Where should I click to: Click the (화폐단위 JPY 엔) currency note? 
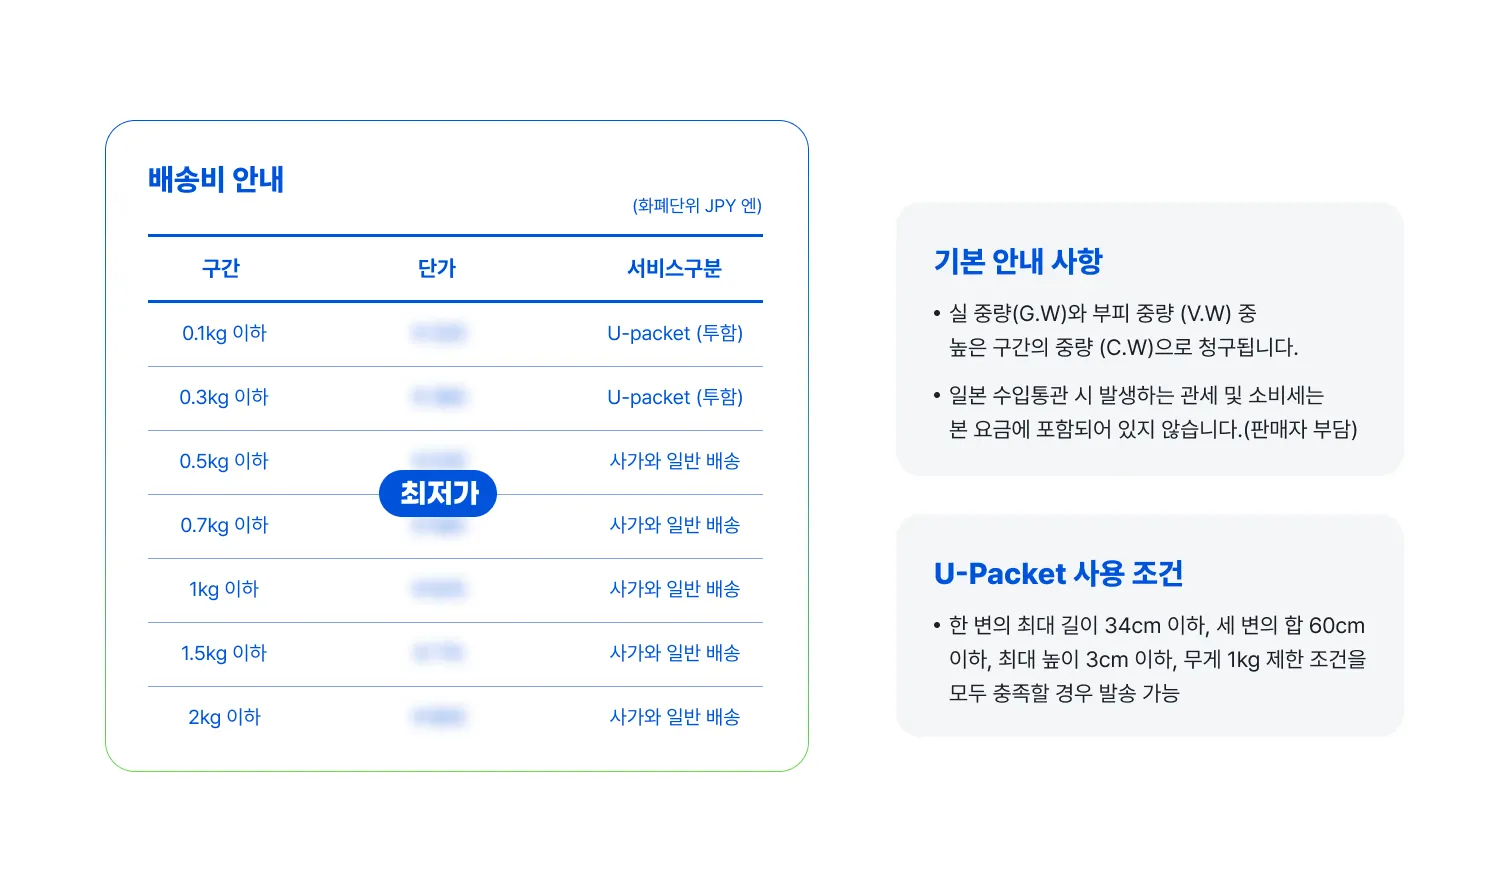tap(697, 206)
